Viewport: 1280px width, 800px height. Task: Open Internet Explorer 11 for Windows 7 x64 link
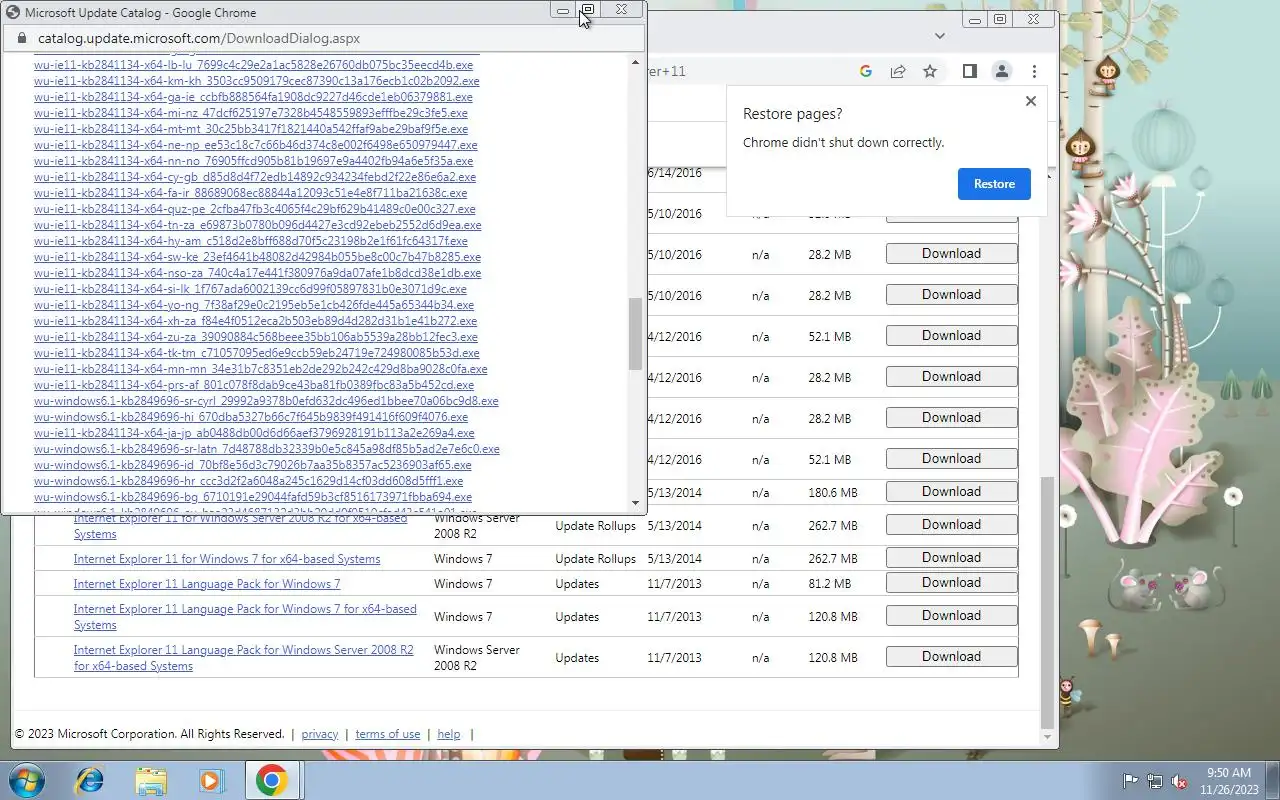point(227,559)
